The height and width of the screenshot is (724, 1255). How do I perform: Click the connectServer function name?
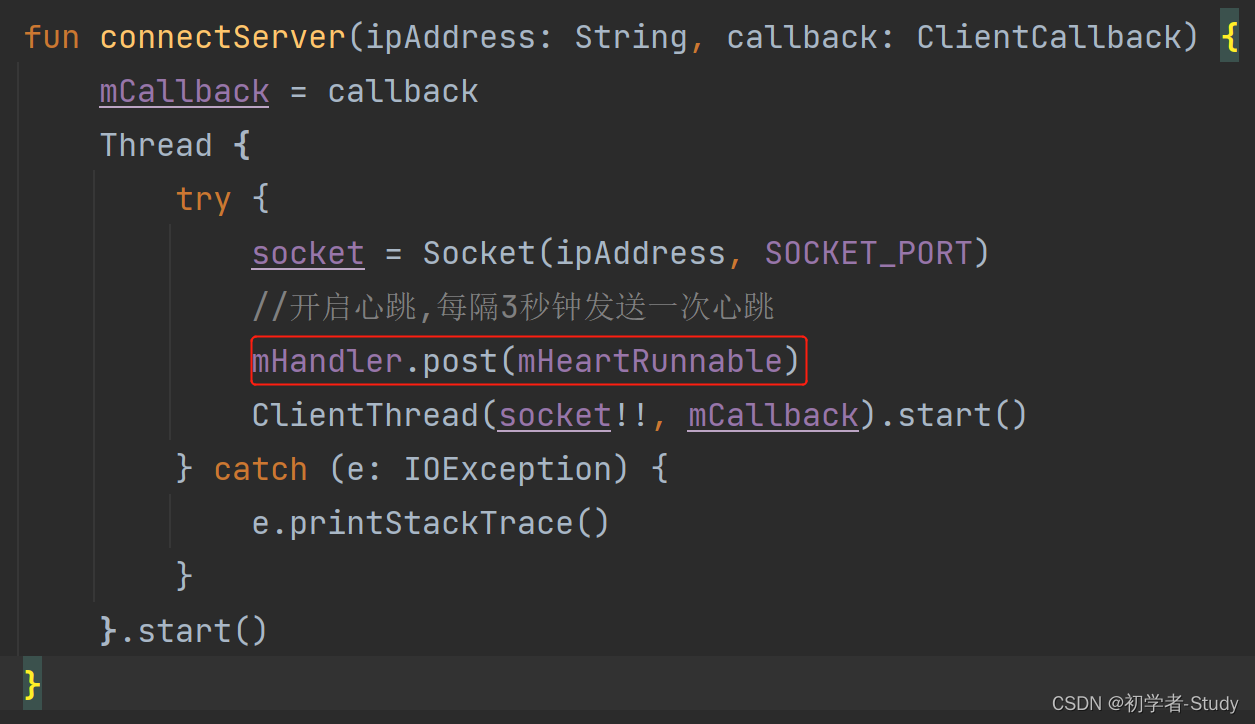click(x=223, y=38)
